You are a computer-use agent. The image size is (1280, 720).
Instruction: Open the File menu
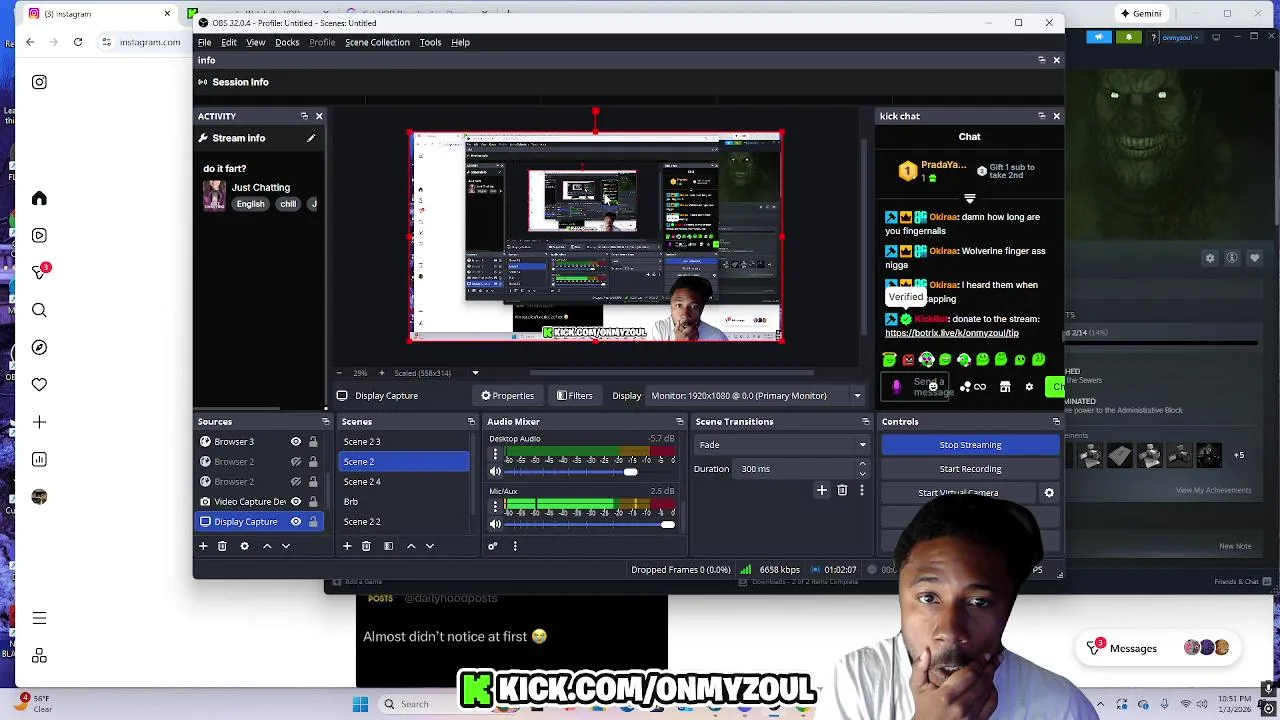[204, 42]
